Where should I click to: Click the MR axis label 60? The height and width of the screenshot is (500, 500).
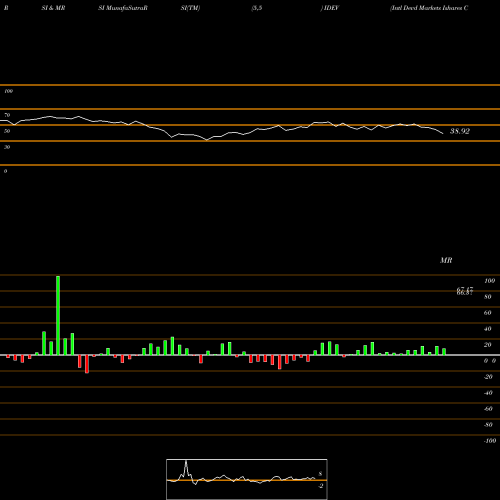point(488,313)
